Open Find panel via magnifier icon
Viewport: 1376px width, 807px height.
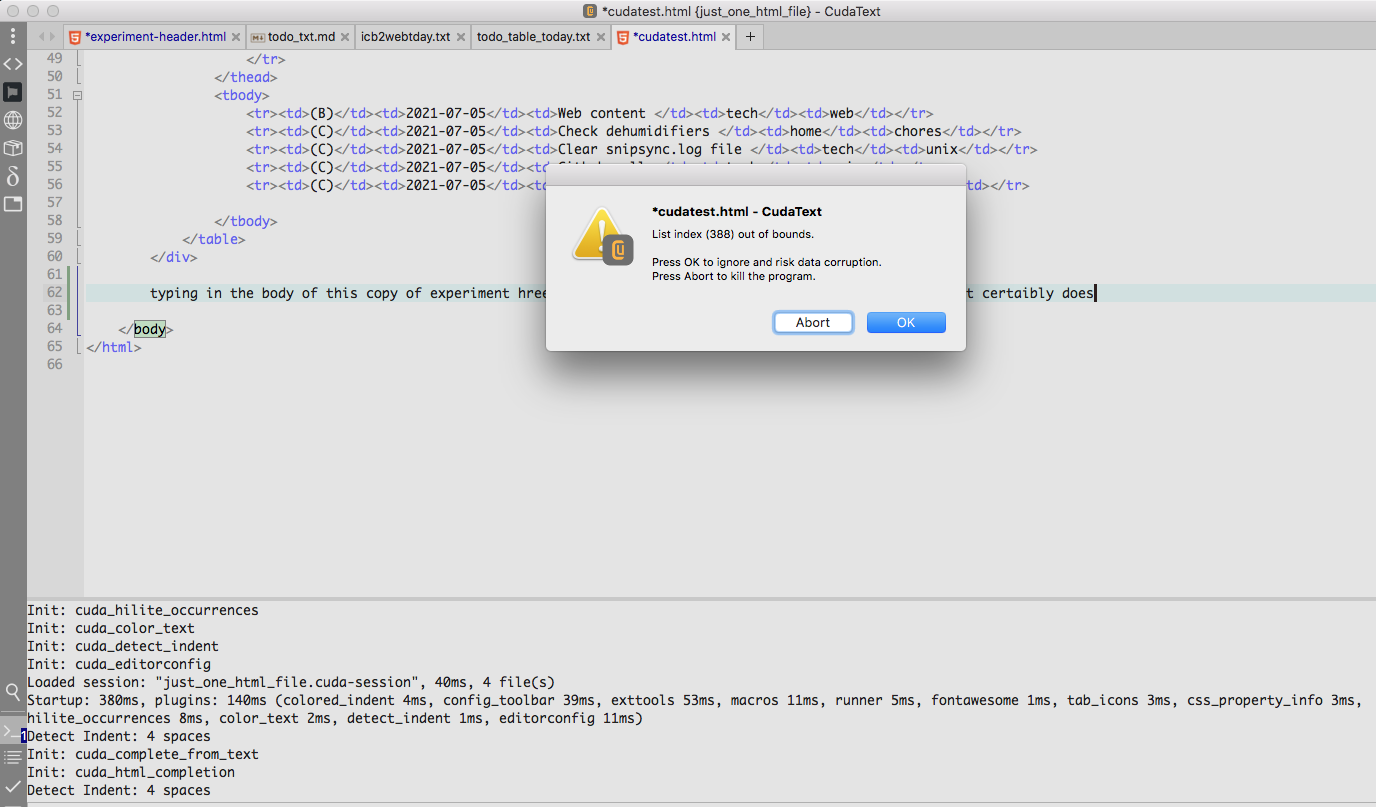13,691
